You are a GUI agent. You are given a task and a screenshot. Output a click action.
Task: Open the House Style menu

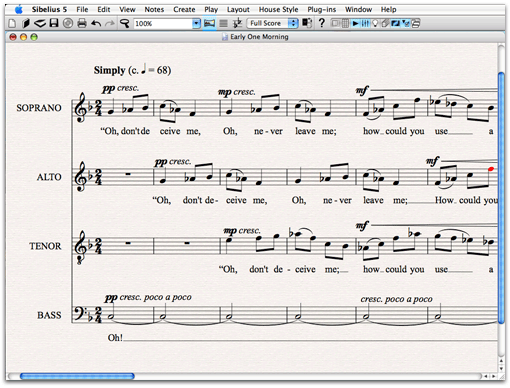click(x=278, y=9)
